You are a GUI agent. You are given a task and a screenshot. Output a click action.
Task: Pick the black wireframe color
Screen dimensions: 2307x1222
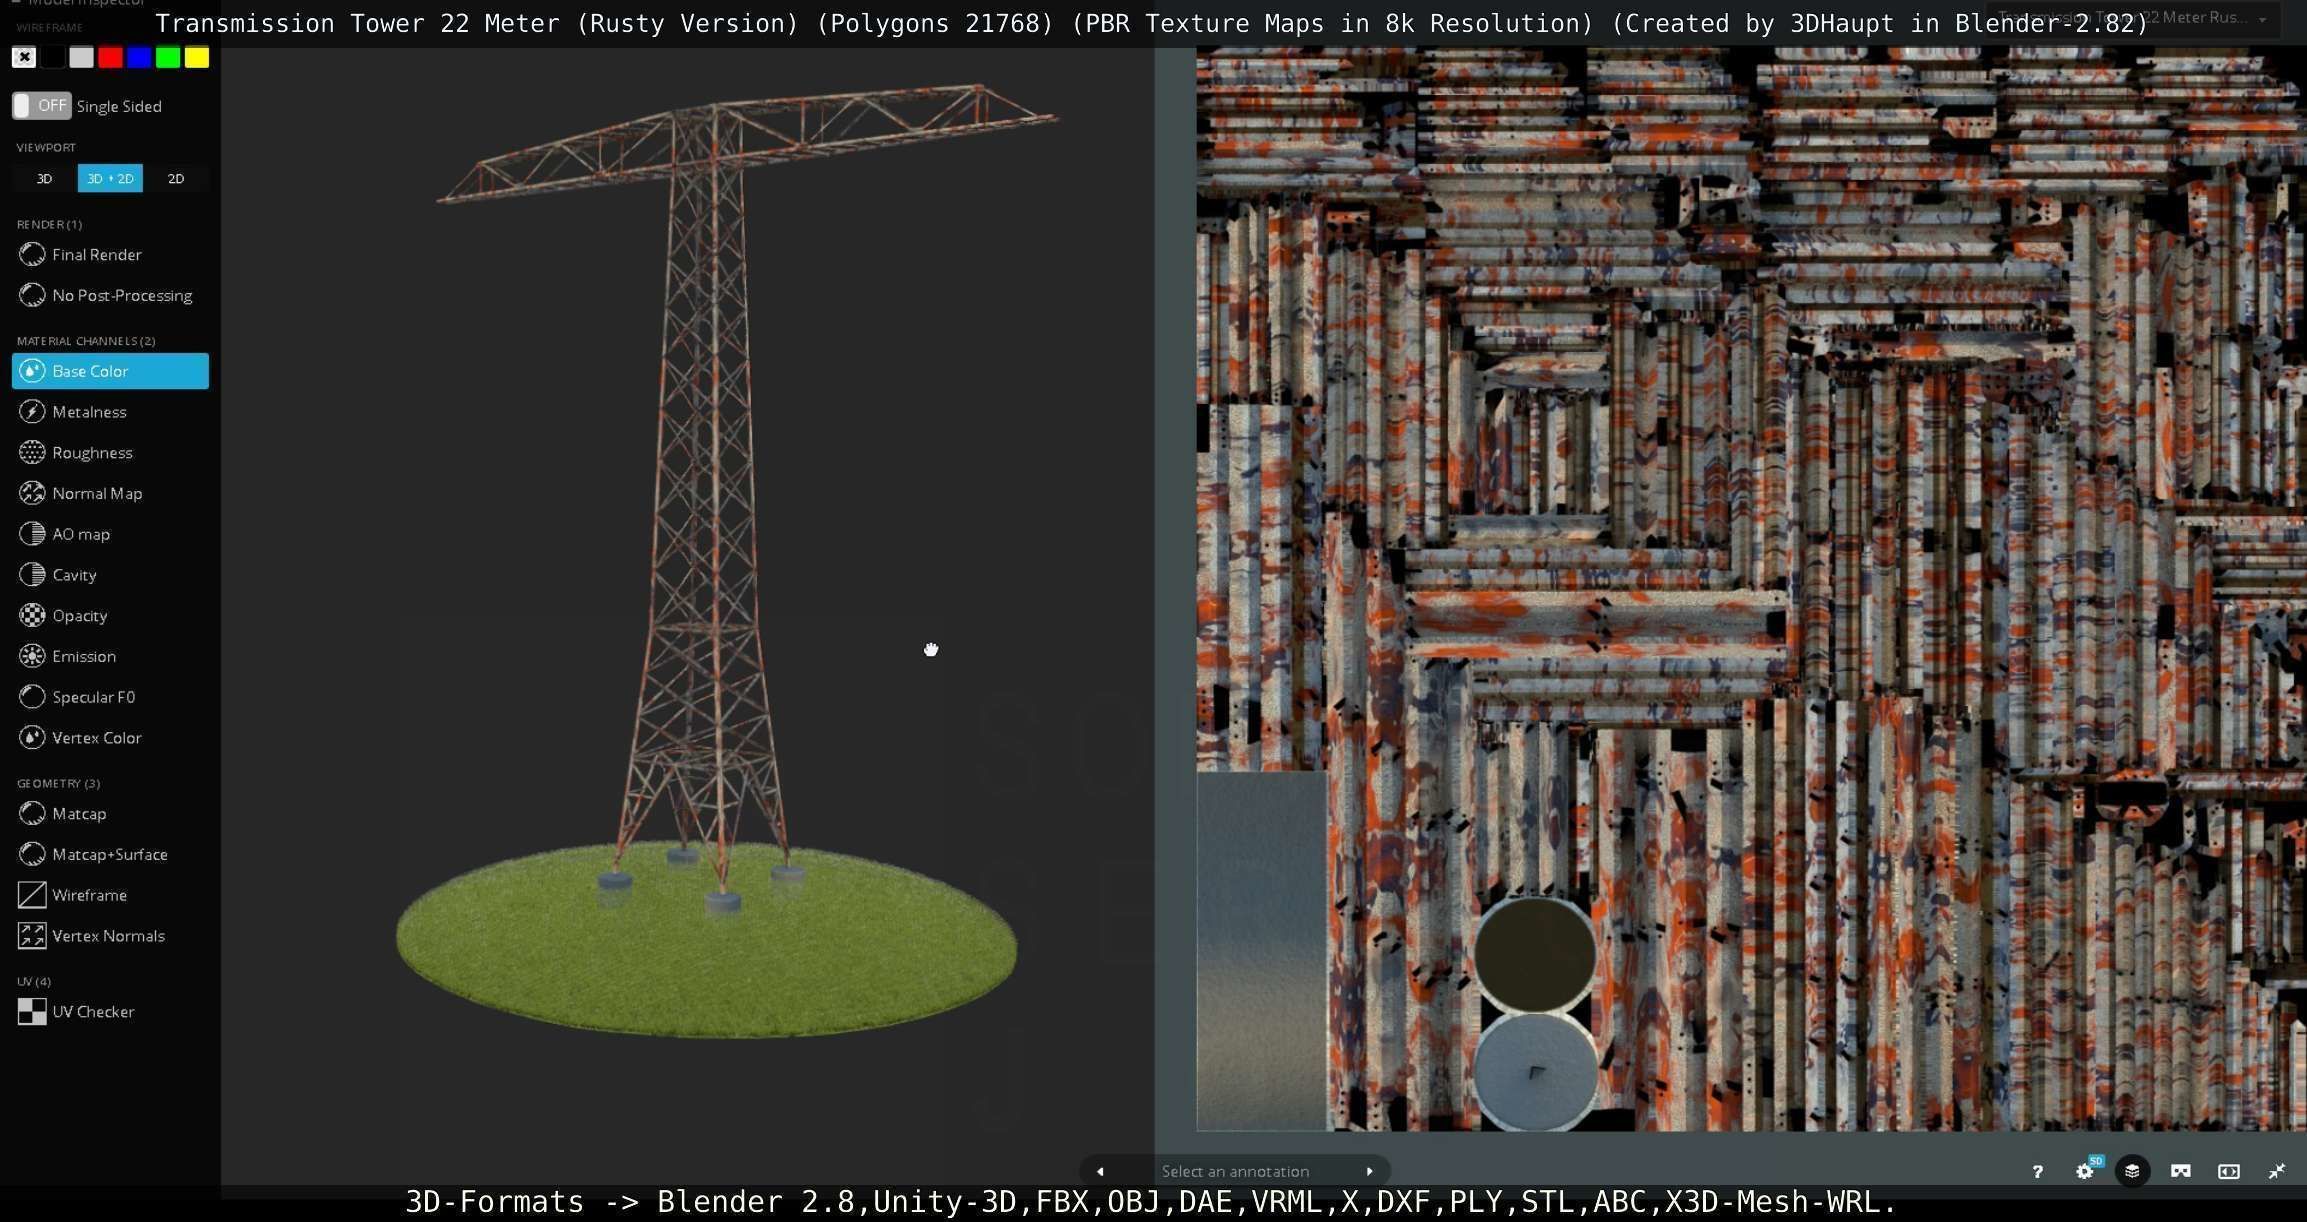(x=53, y=58)
